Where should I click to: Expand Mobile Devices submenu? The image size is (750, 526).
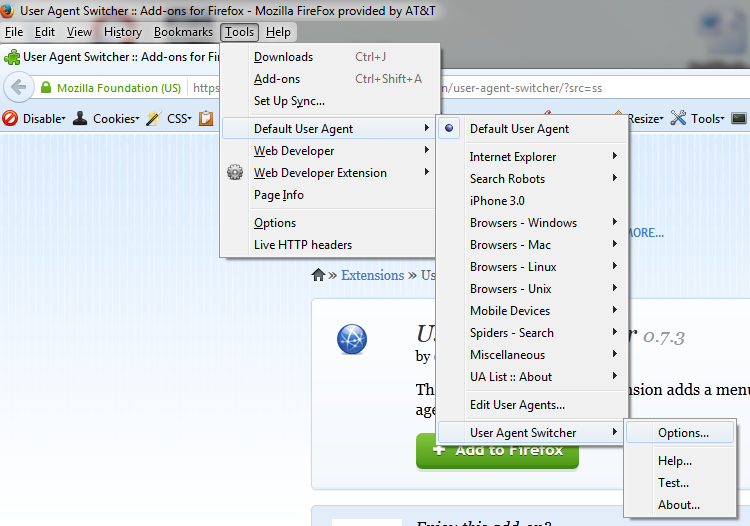click(532, 310)
